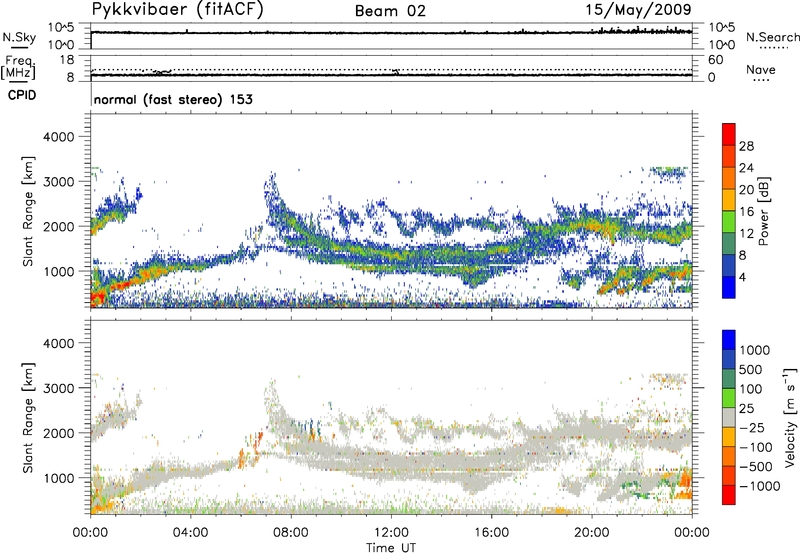Click the 04:00 time tick label
This screenshot has height=554, width=800.
tap(190, 533)
